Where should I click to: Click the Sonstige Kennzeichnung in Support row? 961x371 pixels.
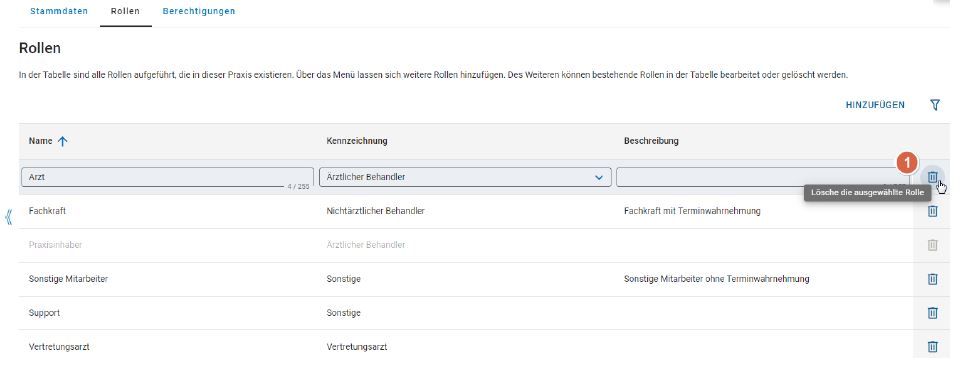click(x=344, y=313)
